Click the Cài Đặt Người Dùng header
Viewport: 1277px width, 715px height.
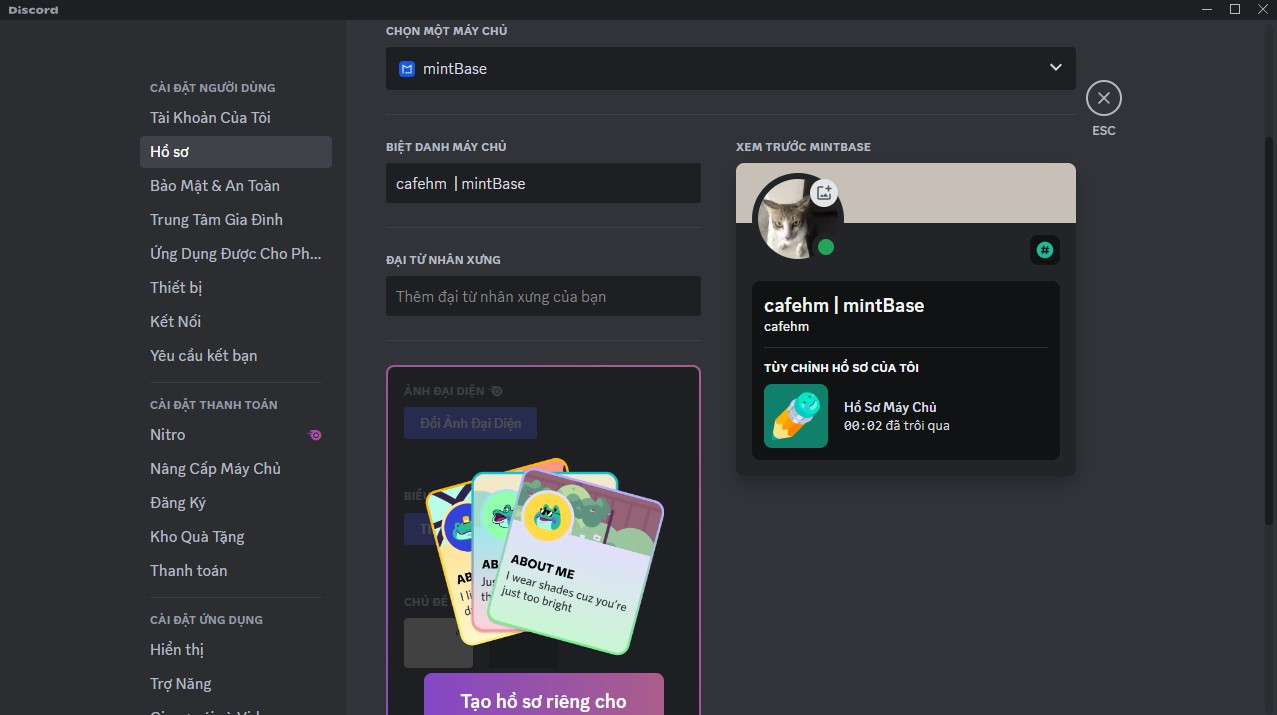(213, 88)
